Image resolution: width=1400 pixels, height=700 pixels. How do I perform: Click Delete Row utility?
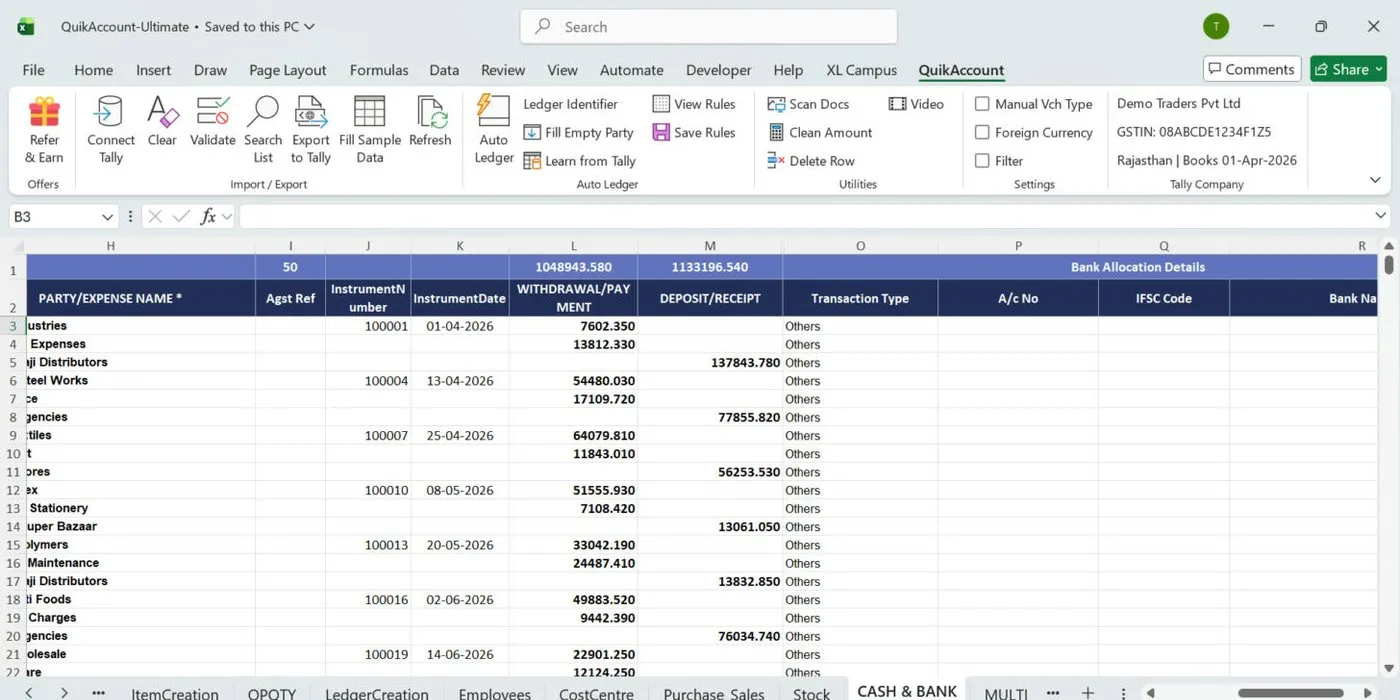click(811, 161)
